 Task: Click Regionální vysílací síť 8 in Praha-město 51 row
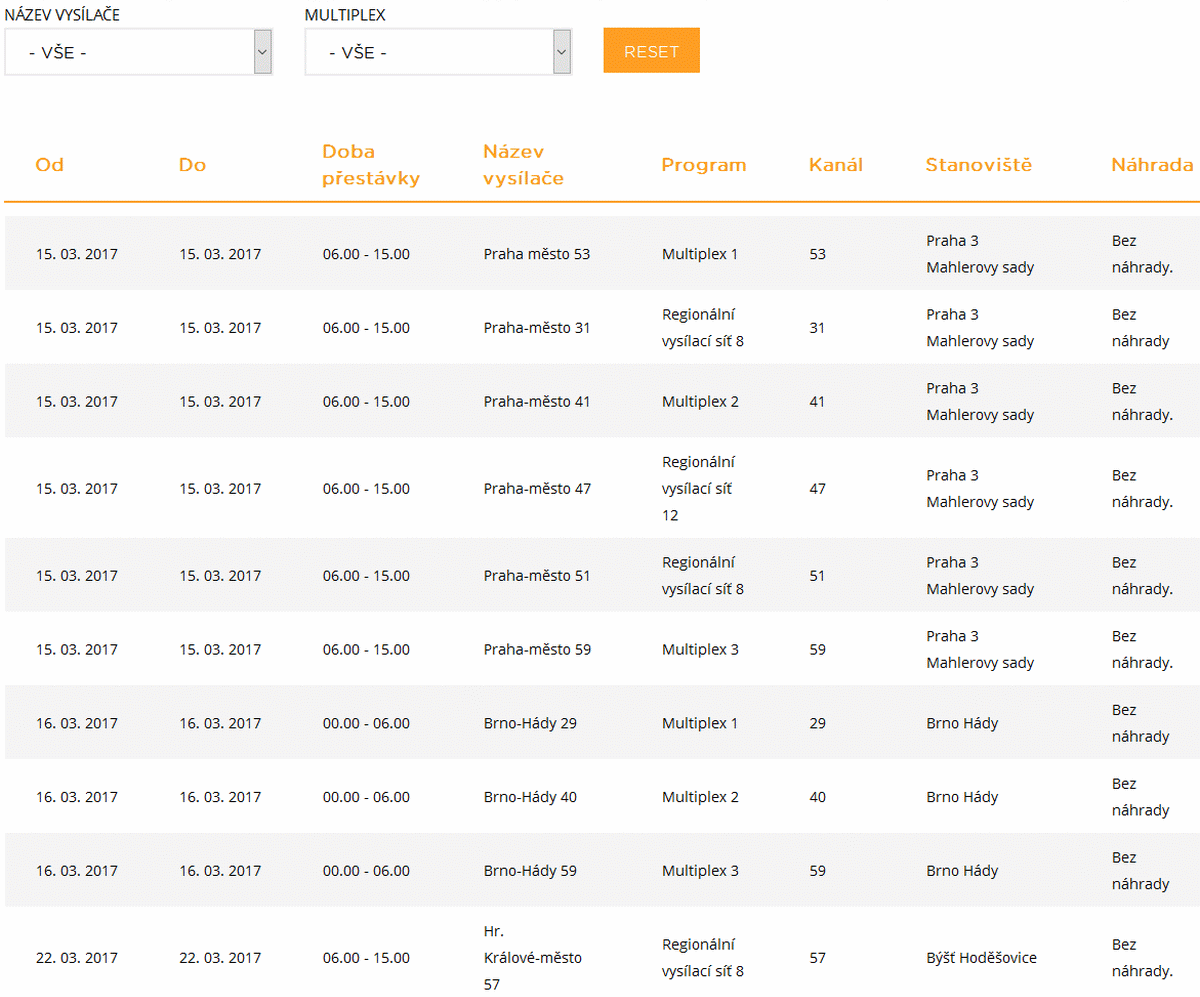(703, 576)
